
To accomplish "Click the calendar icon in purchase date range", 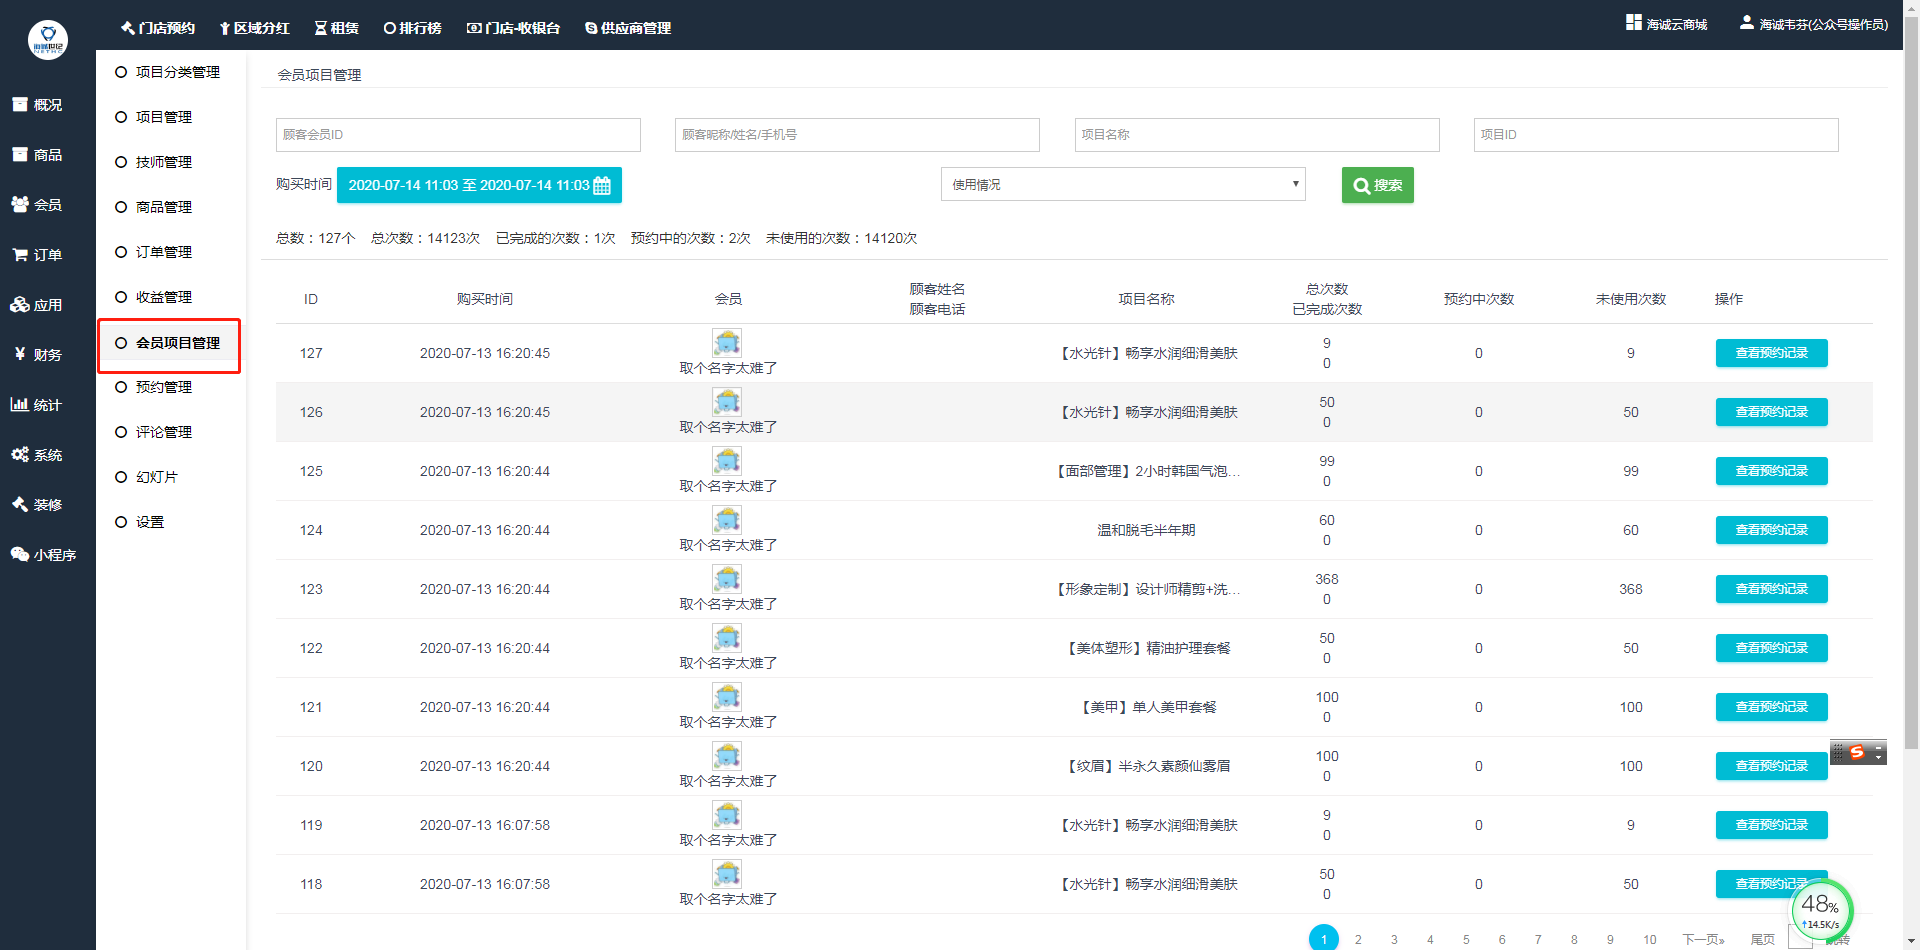I will tap(602, 186).
